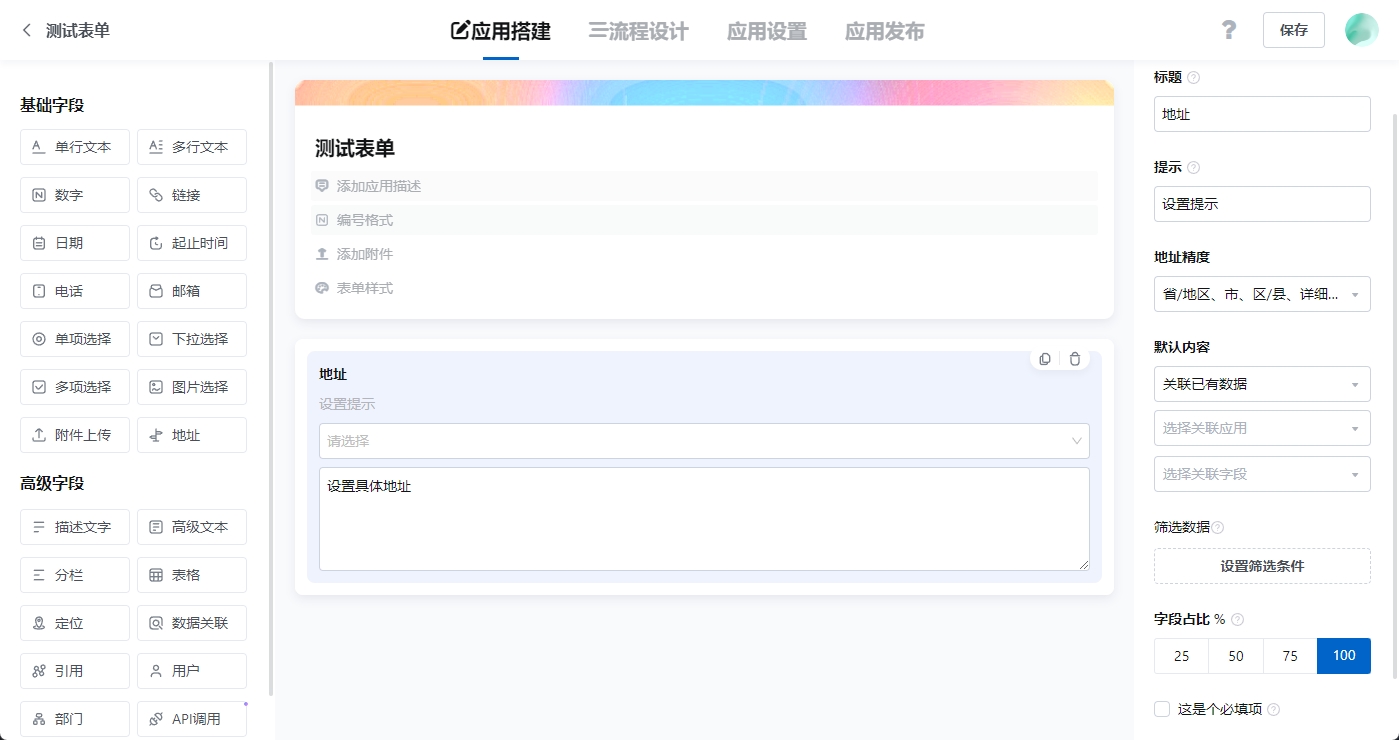This screenshot has height=740, width=1399.
Task: Add a 单行文本 single-line text field
Action: click(74, 147)
